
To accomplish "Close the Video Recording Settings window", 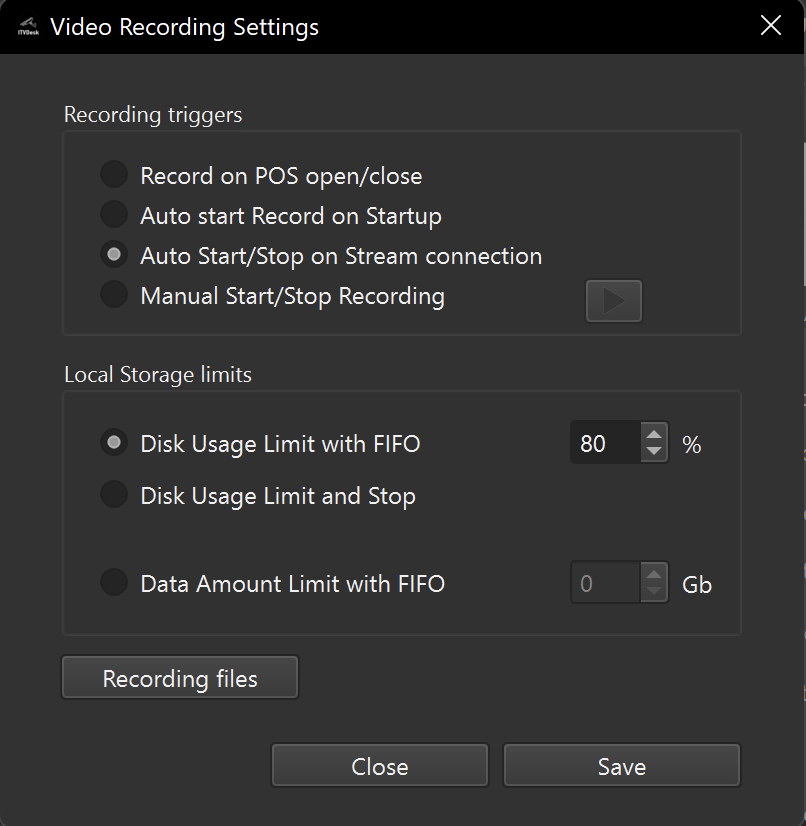I will point(771,26).
